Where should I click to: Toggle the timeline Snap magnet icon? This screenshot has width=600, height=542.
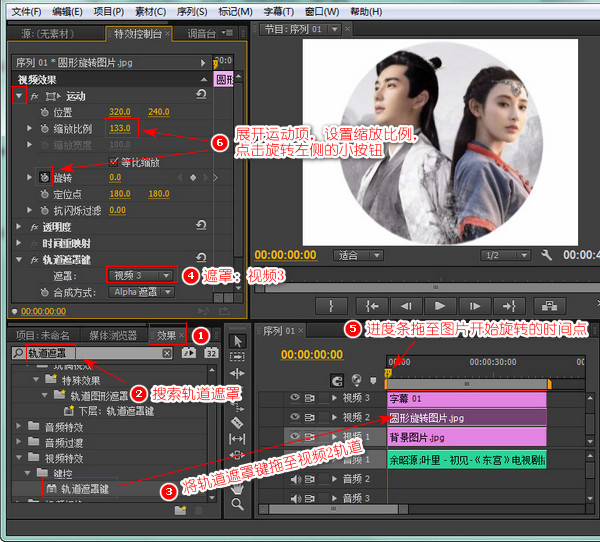[x=337, y=380]
